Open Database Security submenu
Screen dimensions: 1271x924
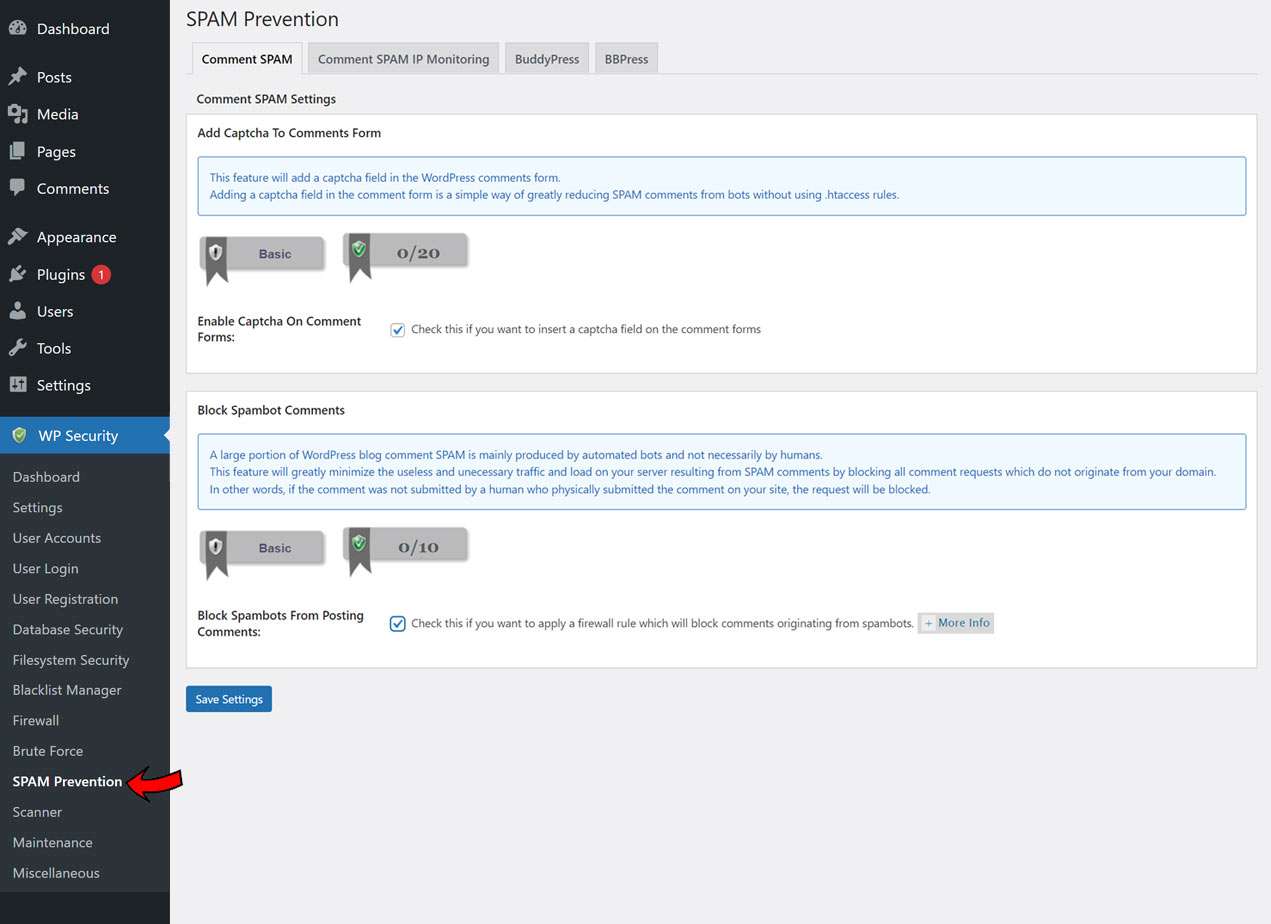tap(68, 629)
